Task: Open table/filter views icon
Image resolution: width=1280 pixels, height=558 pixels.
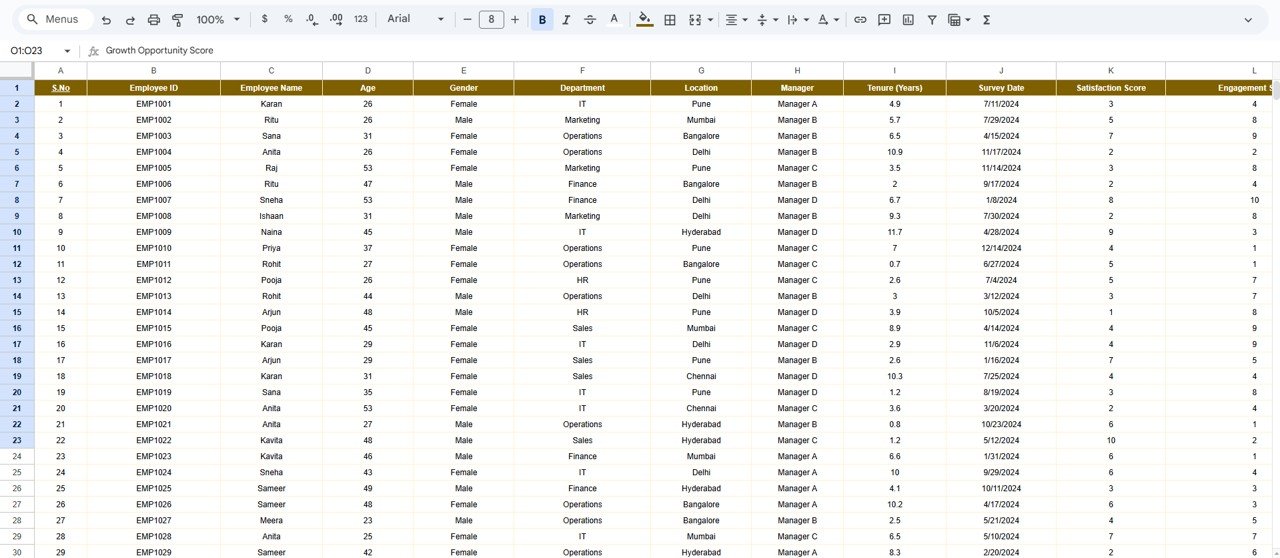Action: (954, 19)
